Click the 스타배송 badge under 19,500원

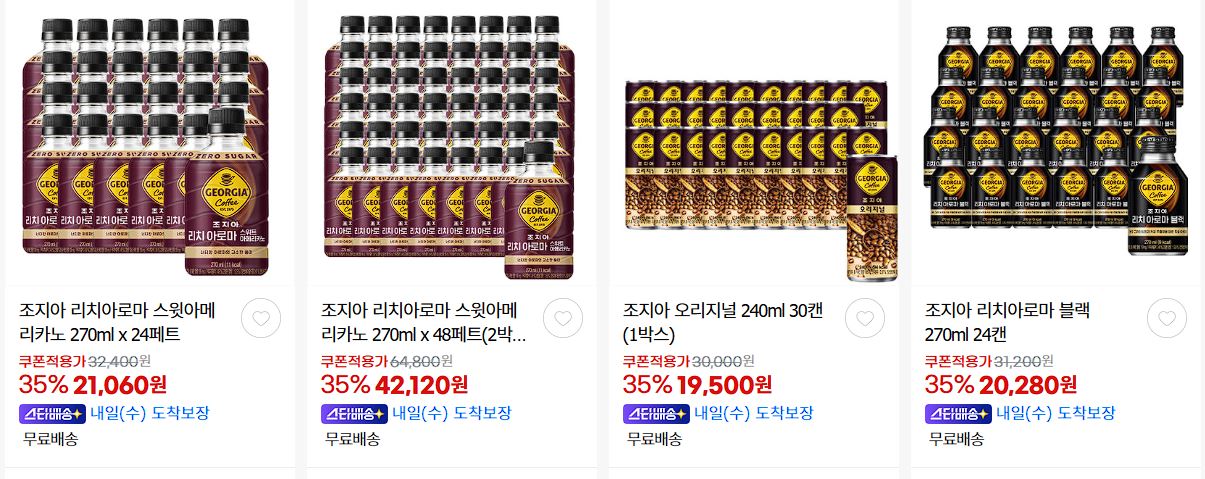(656, 413)
